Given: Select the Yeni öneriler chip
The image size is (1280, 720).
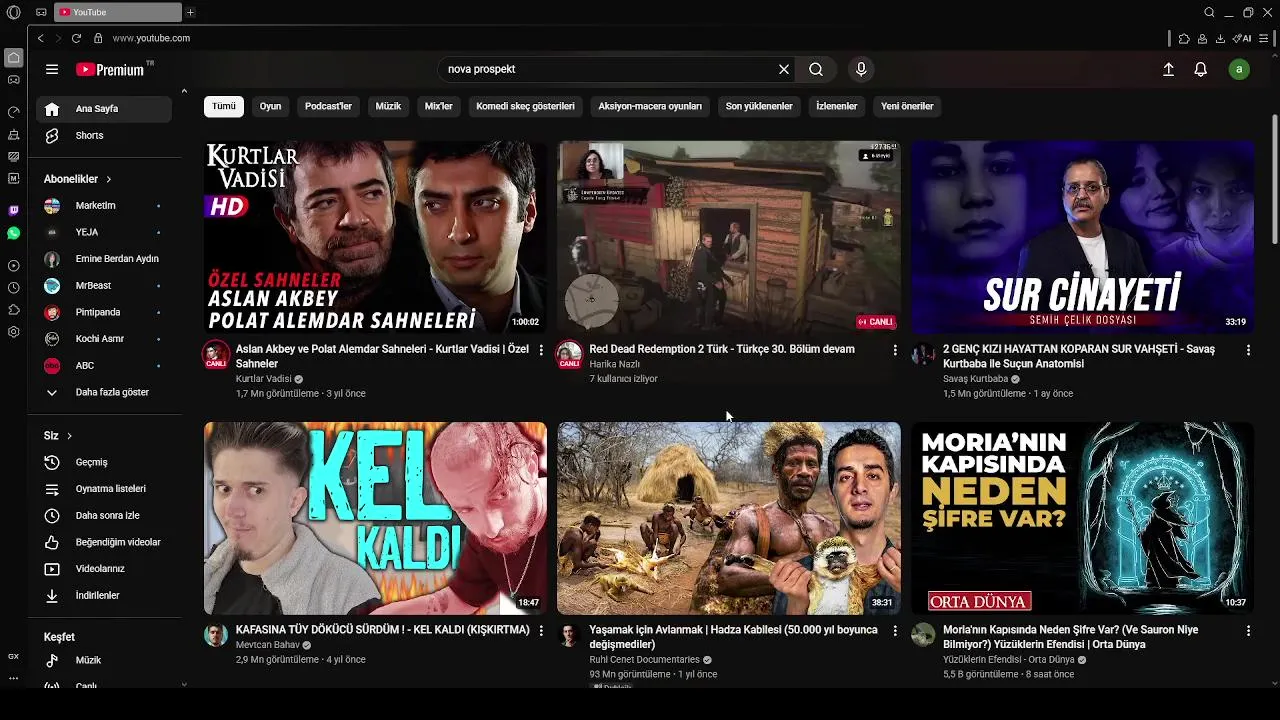Looking at the screenshot, I should pos(907,106).
